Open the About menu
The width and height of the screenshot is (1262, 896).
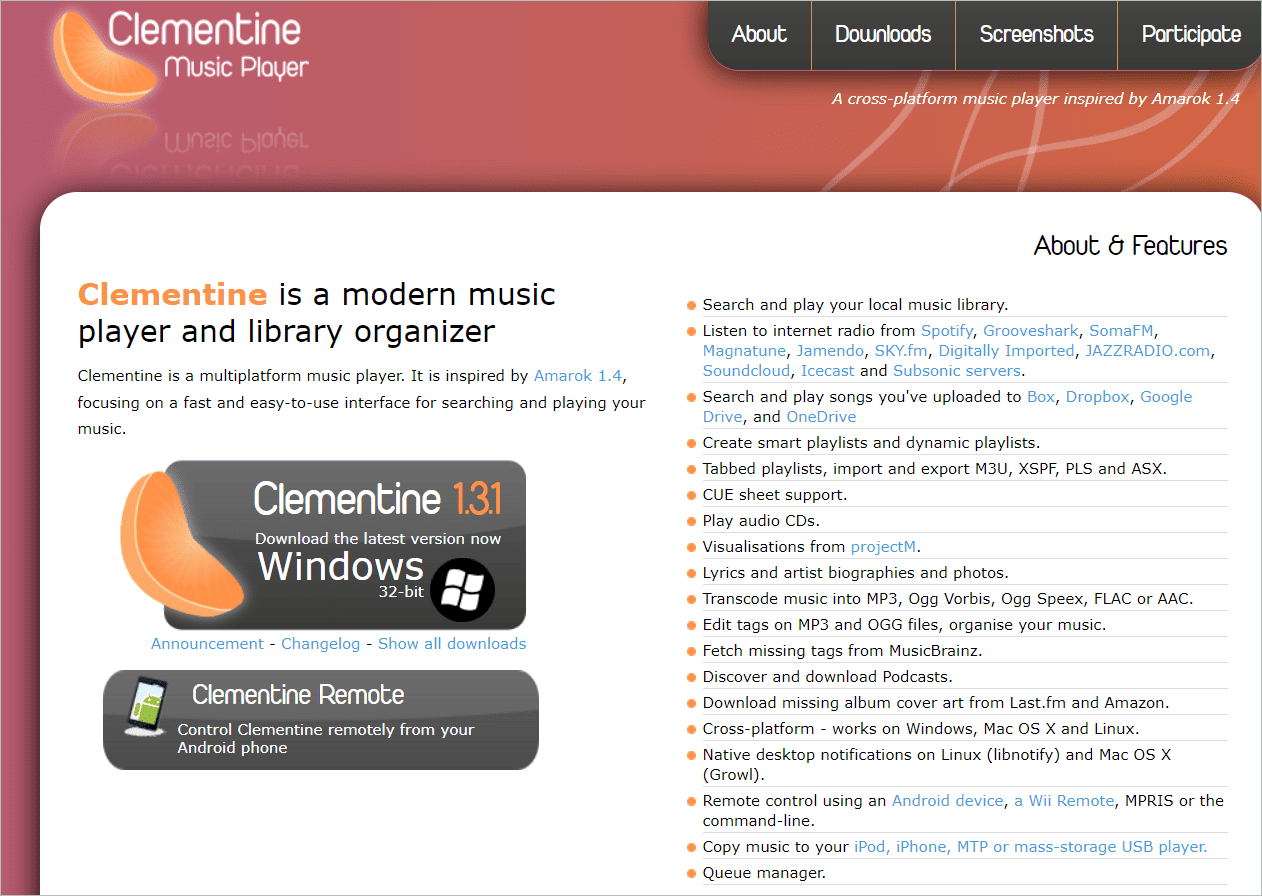click(759, 34)
